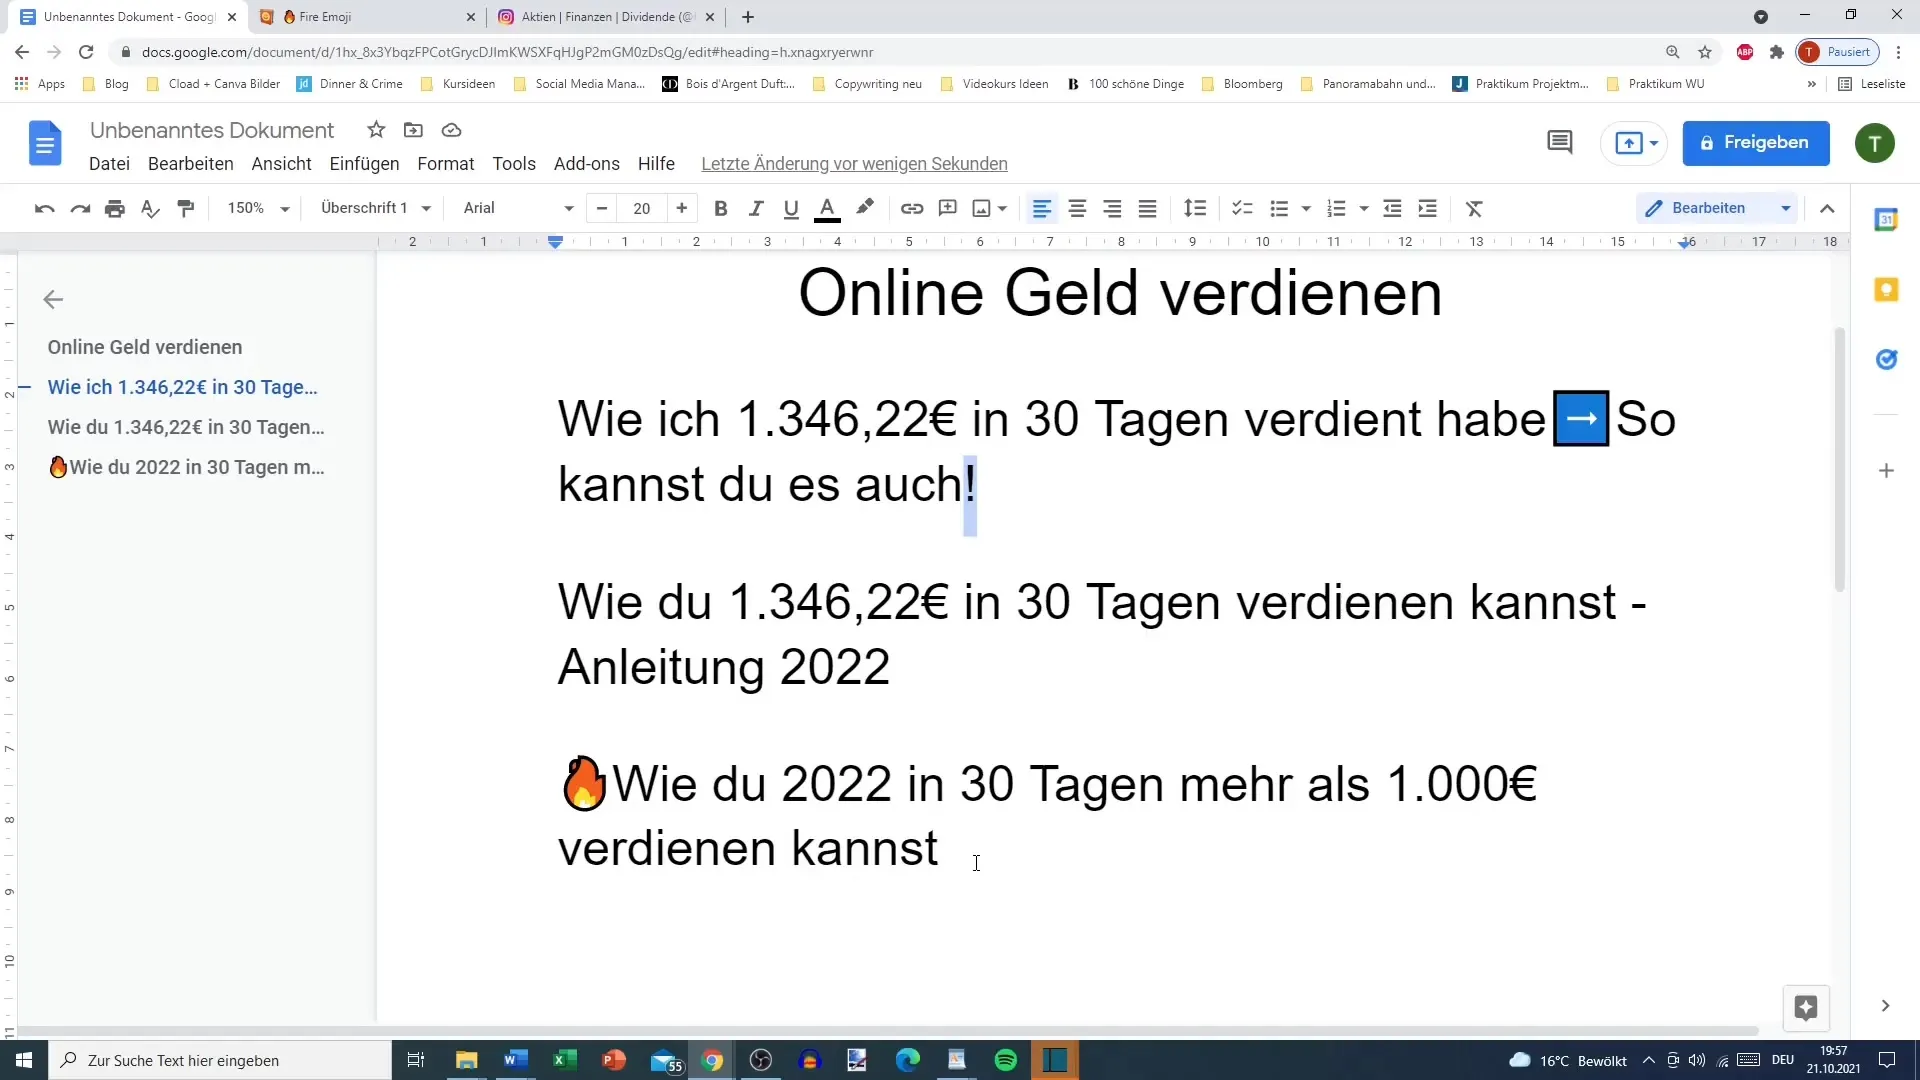This screenshot has width=1920, height=1080.
Task: Click the clear formatting icon
Action: point(1474,208)
